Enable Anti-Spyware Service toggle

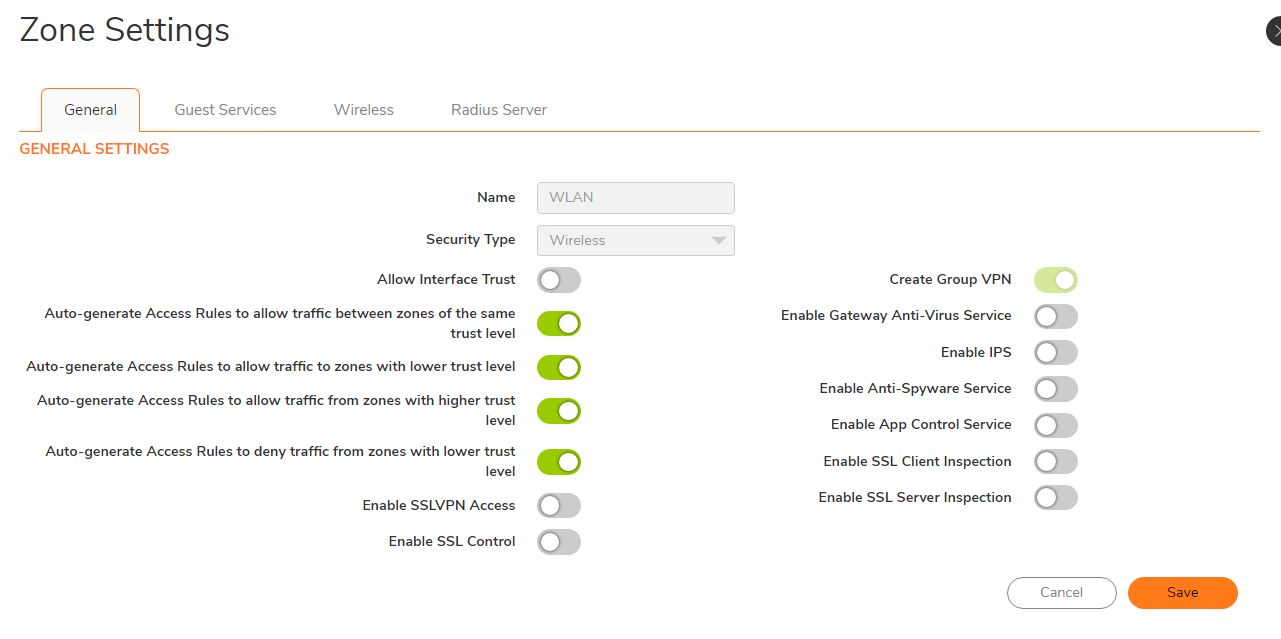click(1056, 389)
